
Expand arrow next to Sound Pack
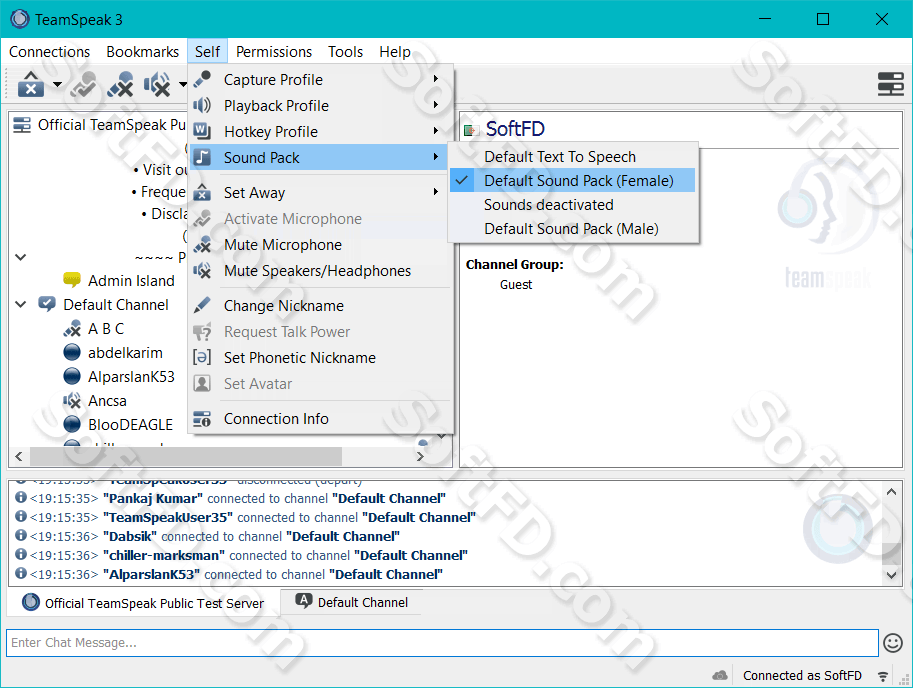pos(436,157)
